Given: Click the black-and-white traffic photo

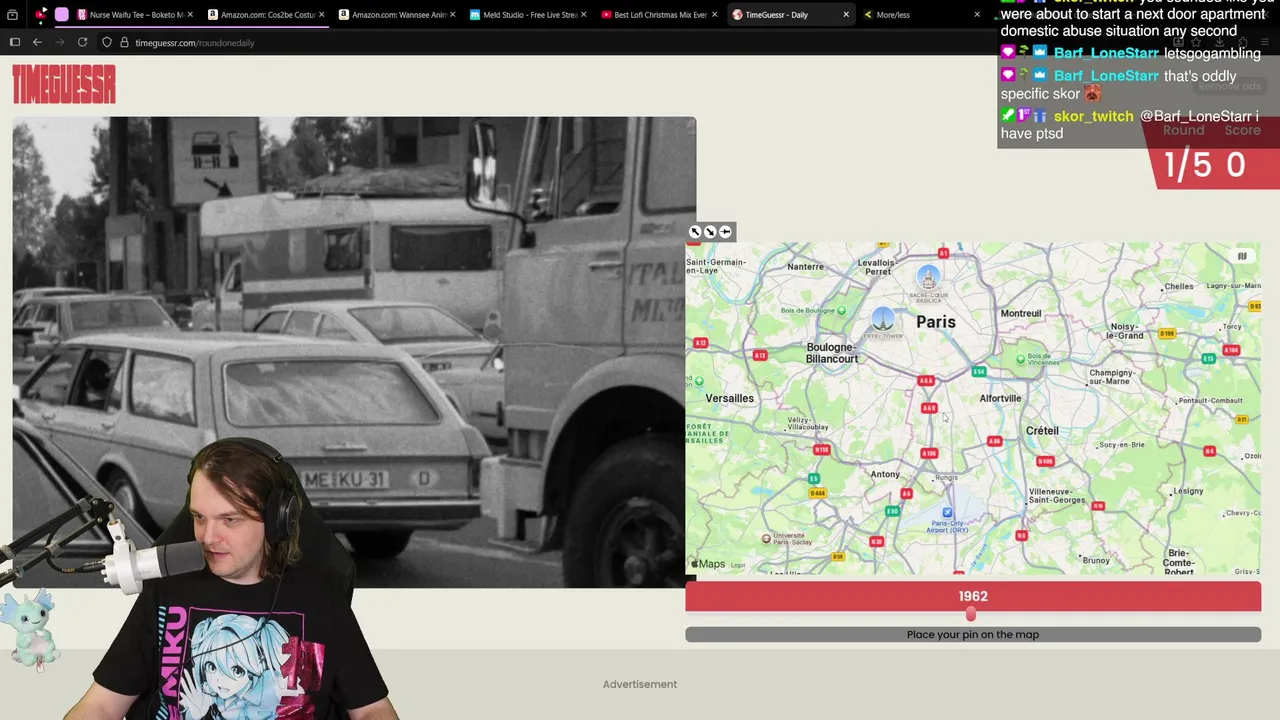Looking at the screenshot, I should 354,351.
